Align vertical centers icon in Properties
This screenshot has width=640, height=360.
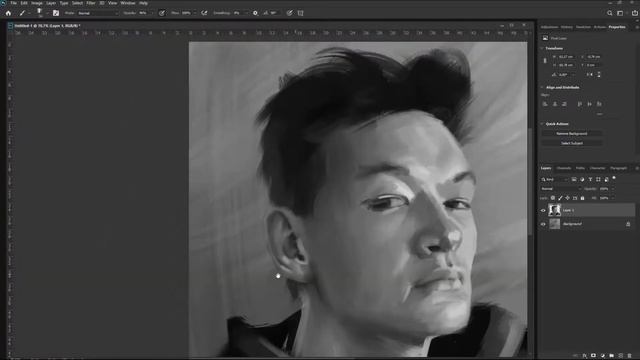(589, 104)
